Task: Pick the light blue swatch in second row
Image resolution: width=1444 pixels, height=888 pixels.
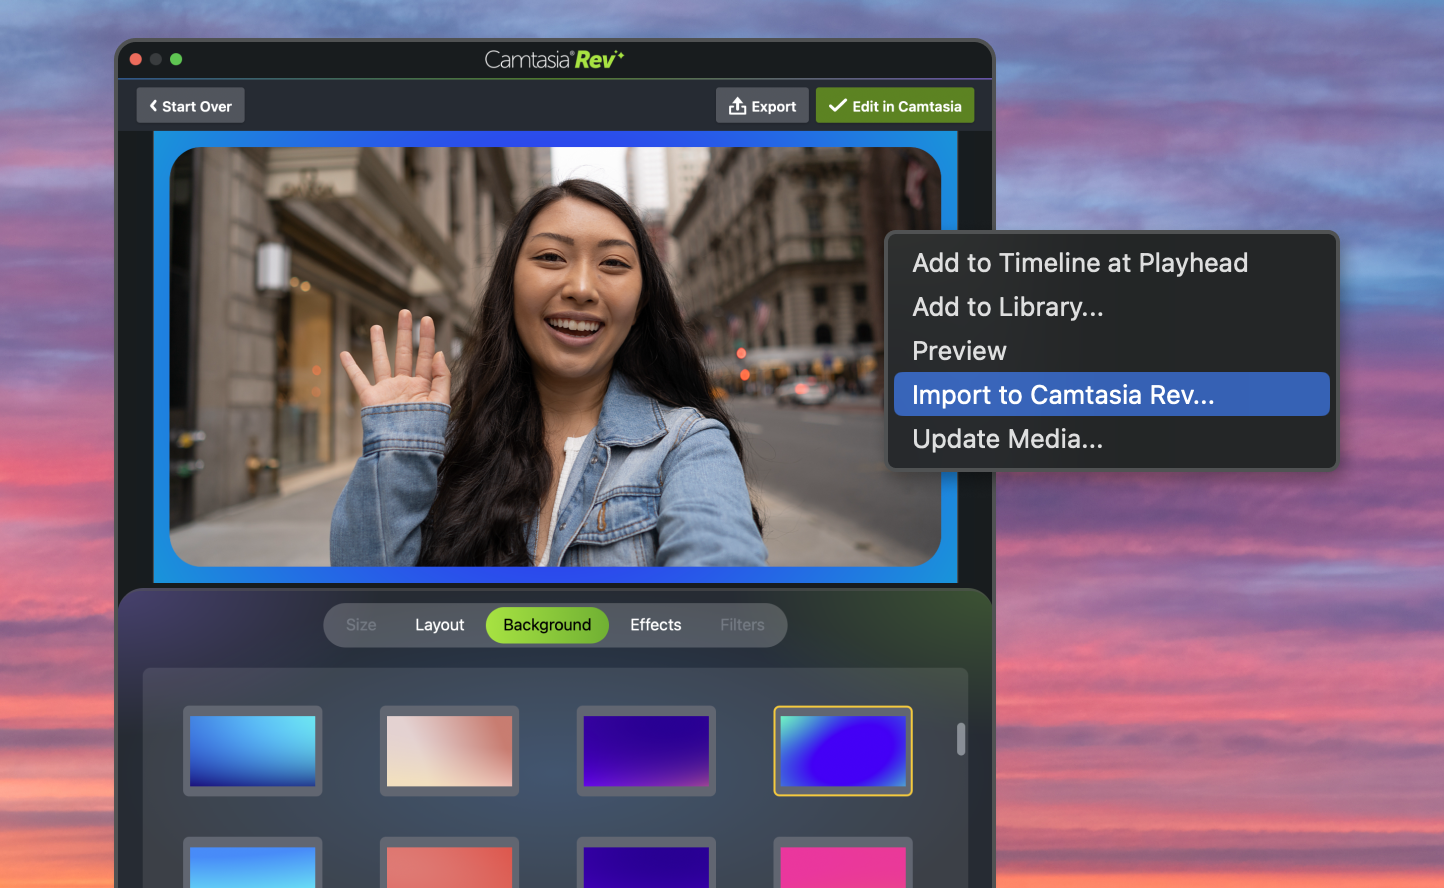Action: click(x=253, y=863)
